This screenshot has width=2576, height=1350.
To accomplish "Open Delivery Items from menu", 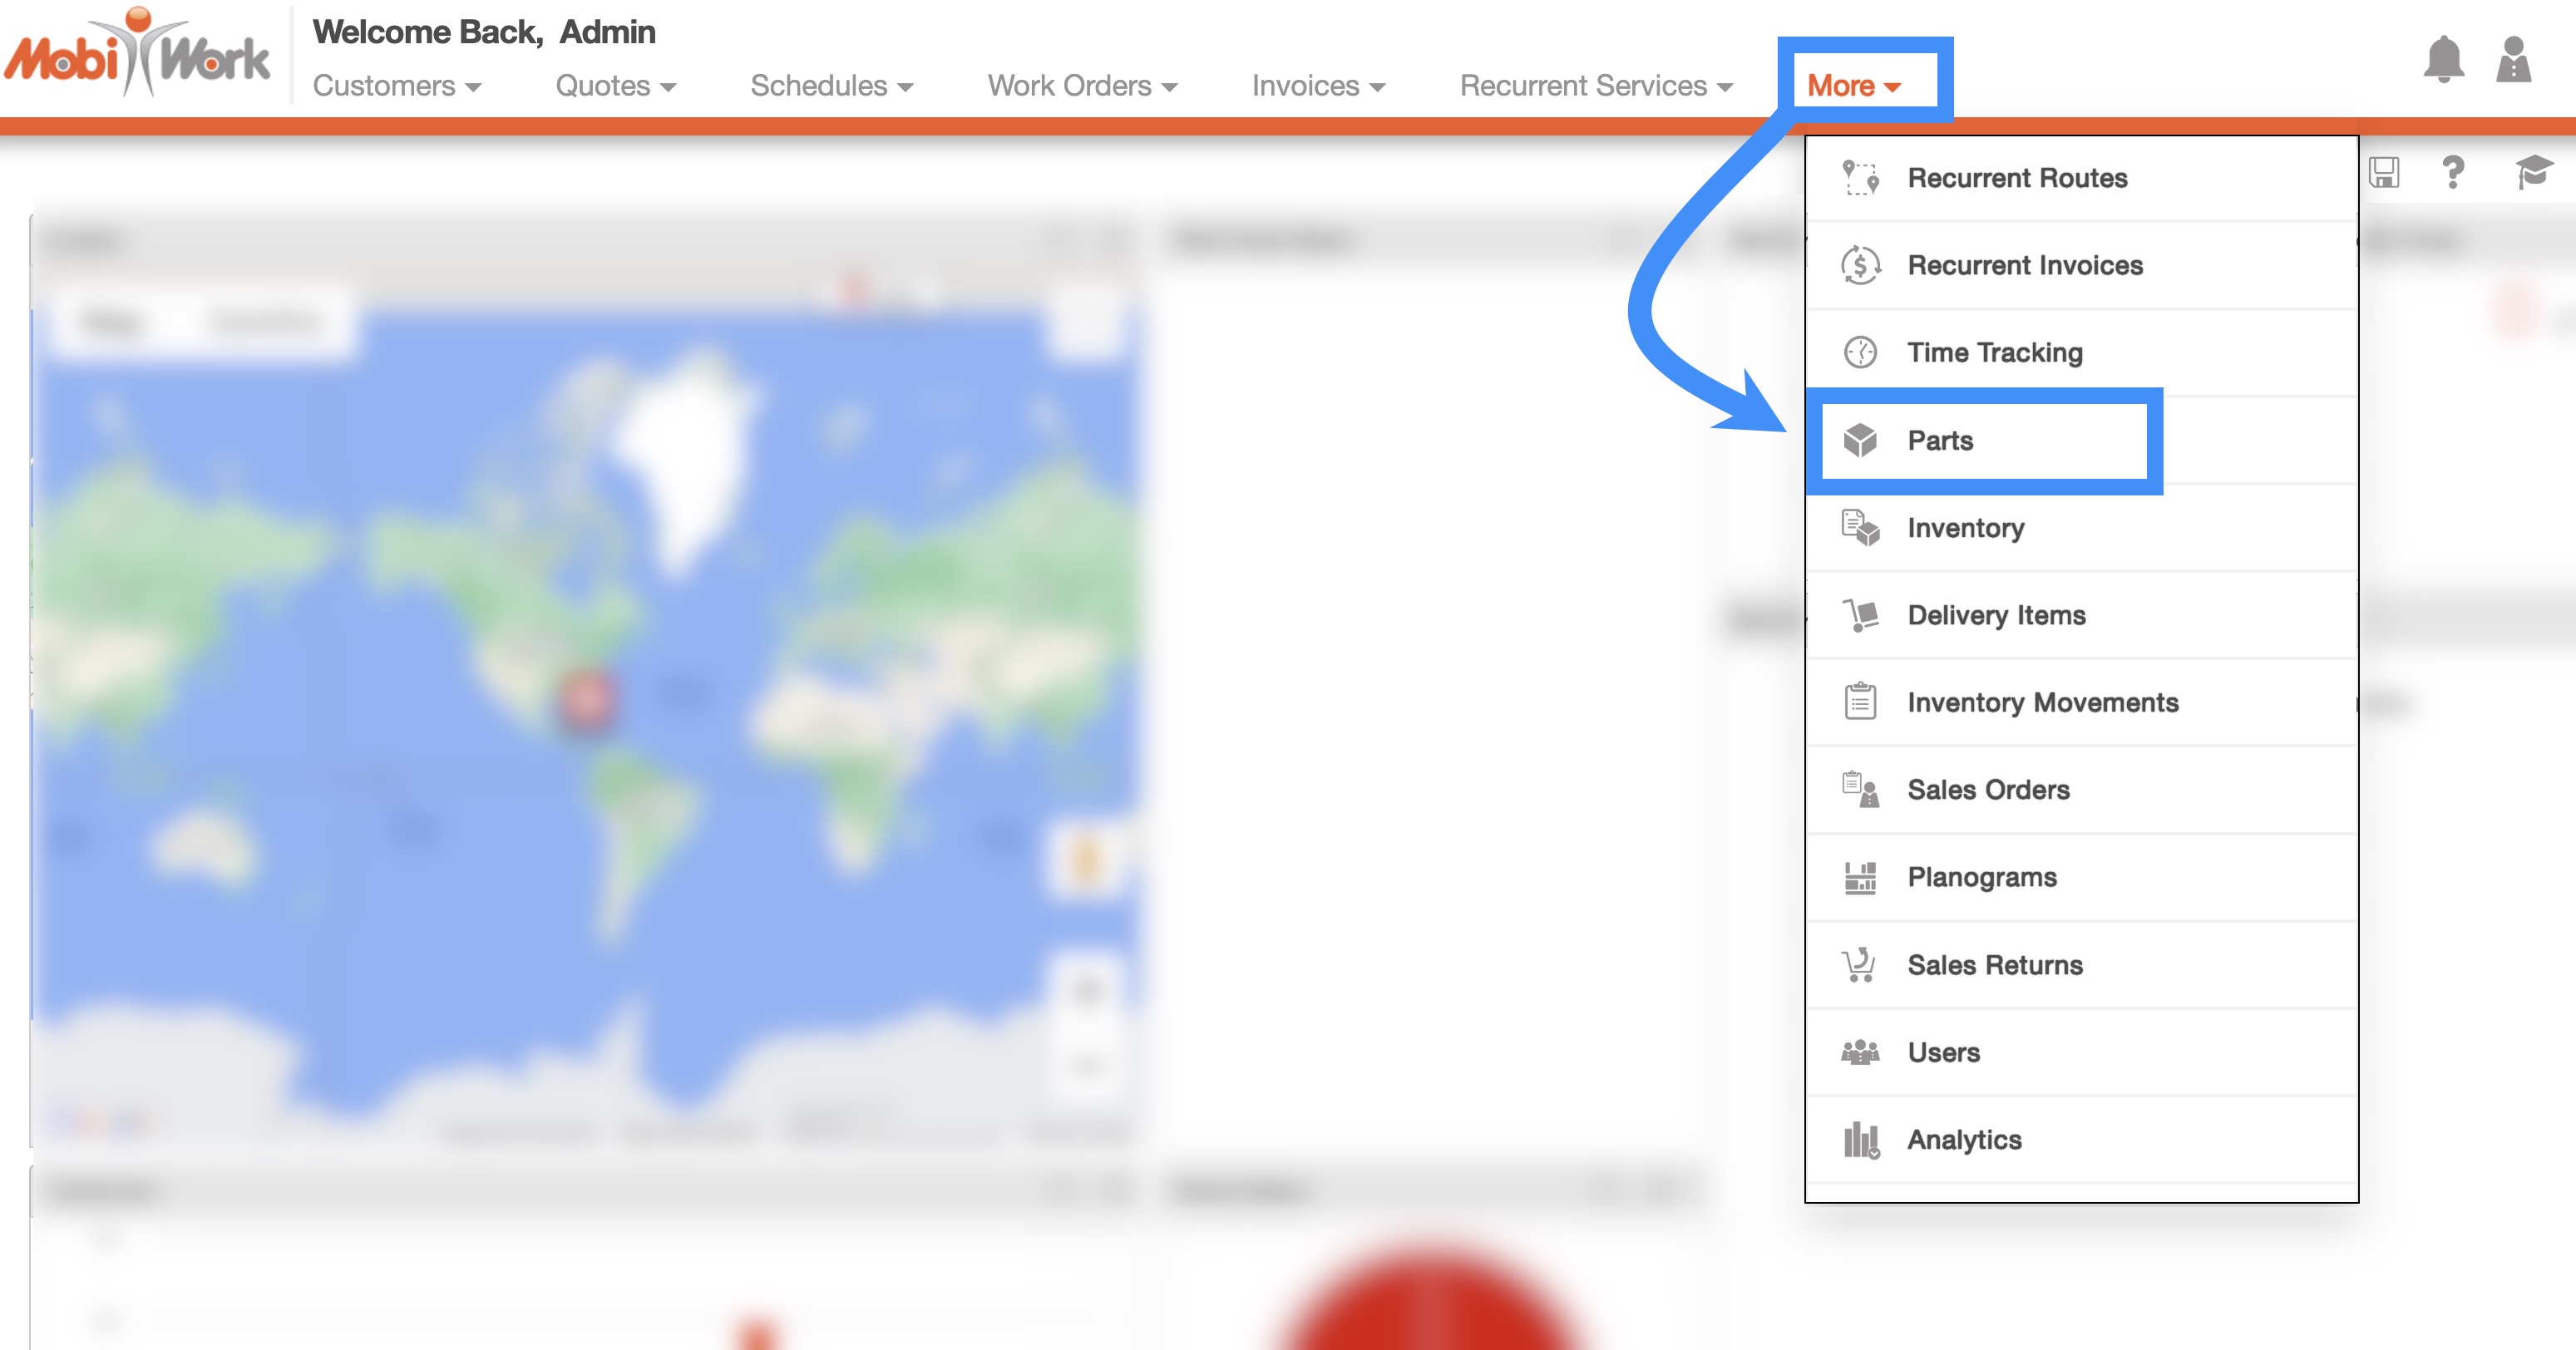I will [1996, 615].
